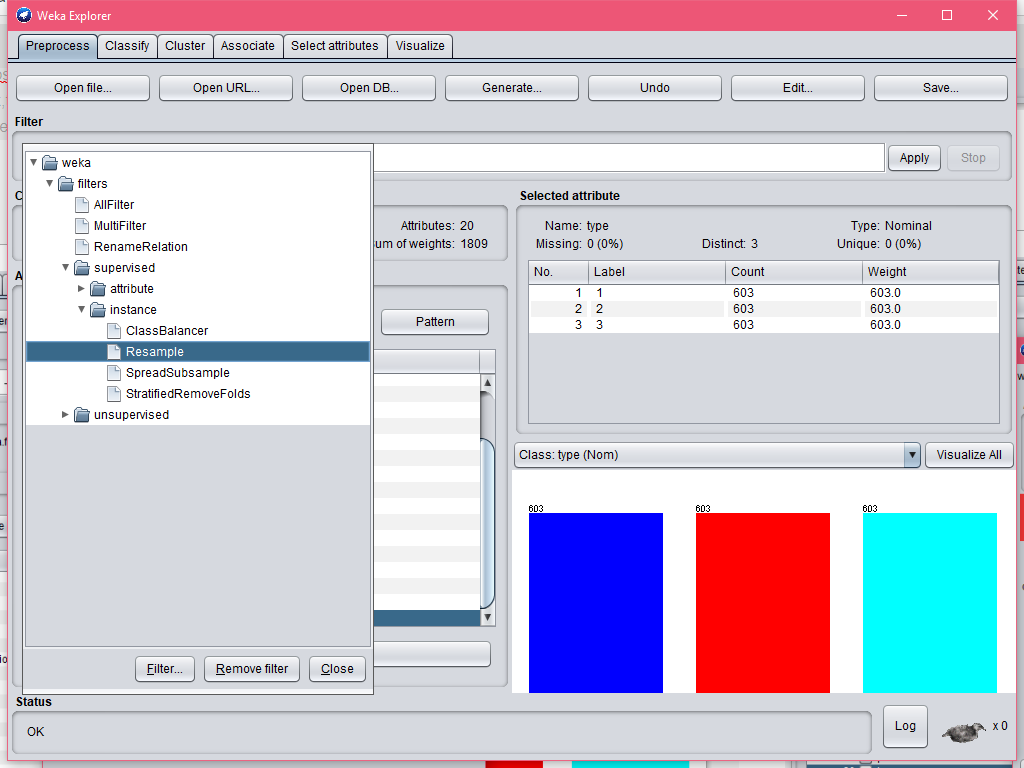The image size is (1024, 768).
Task: Expand the attribute tree node
Action: coord(81,288)
